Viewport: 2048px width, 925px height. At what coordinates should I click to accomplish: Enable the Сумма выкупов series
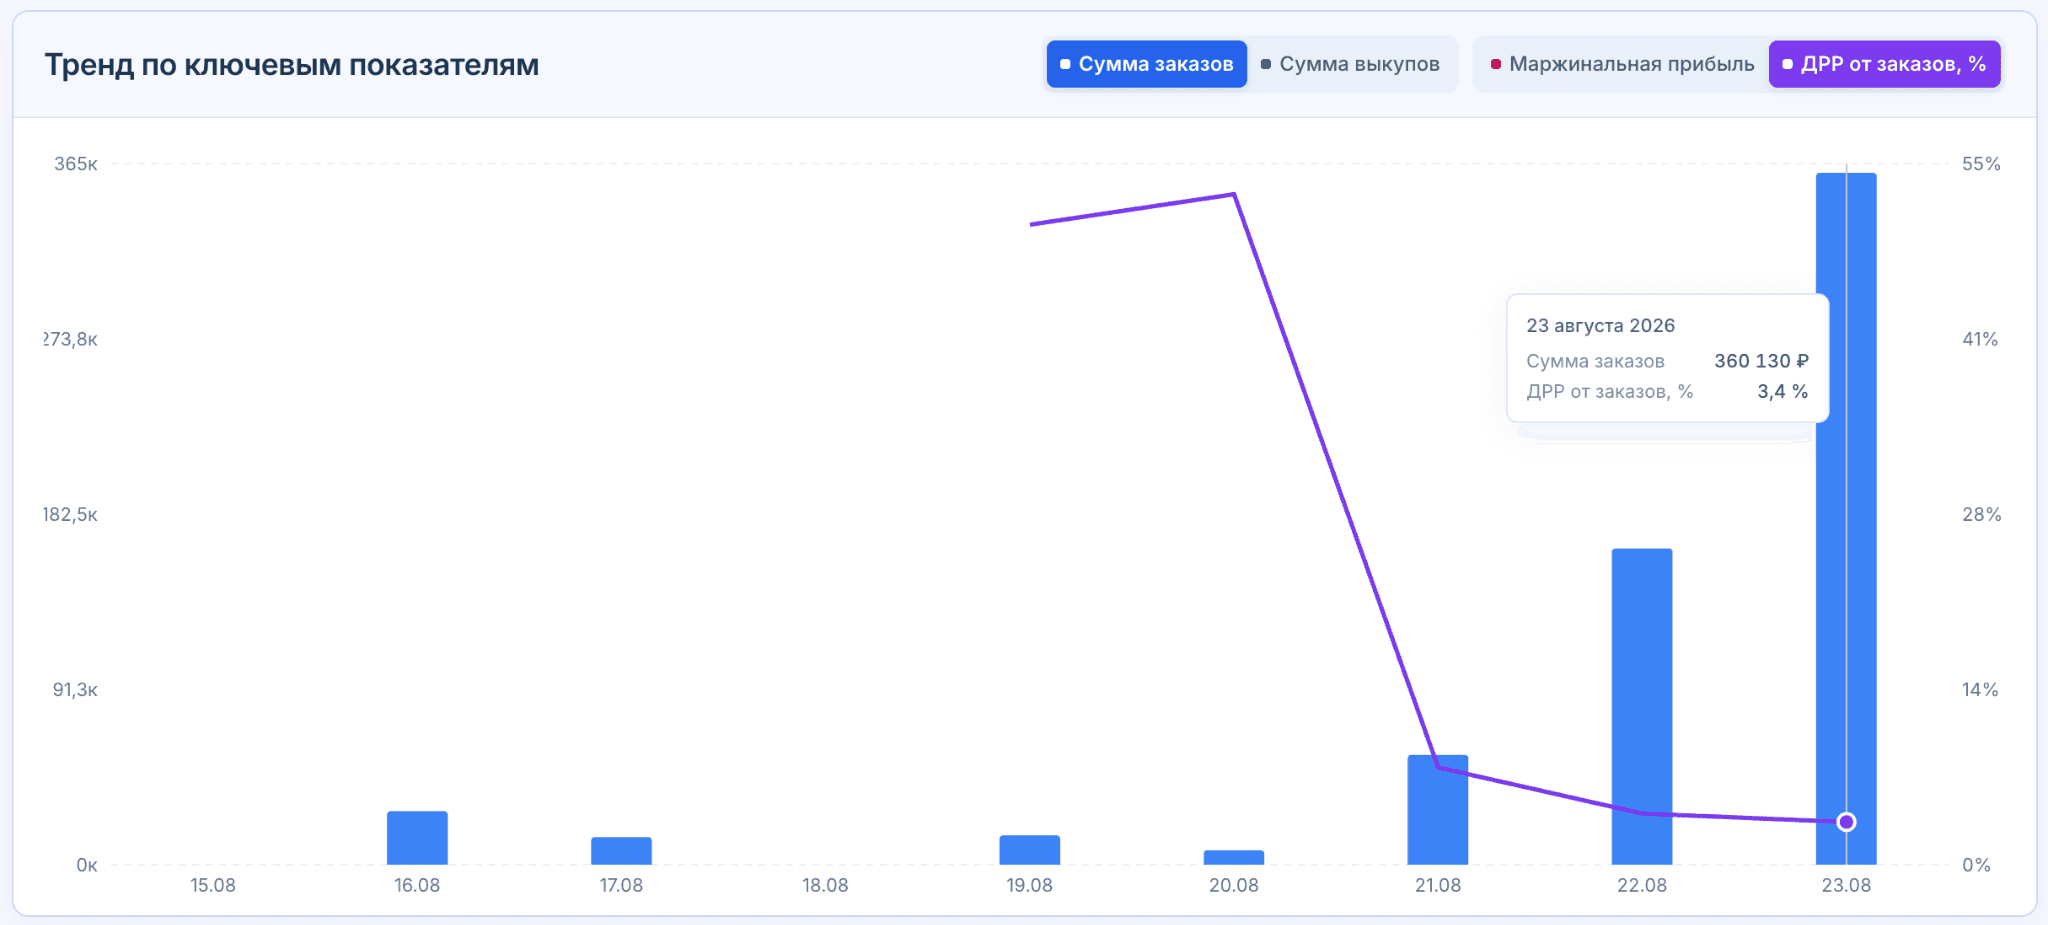pyautogui.click(x=1350, y=64)
